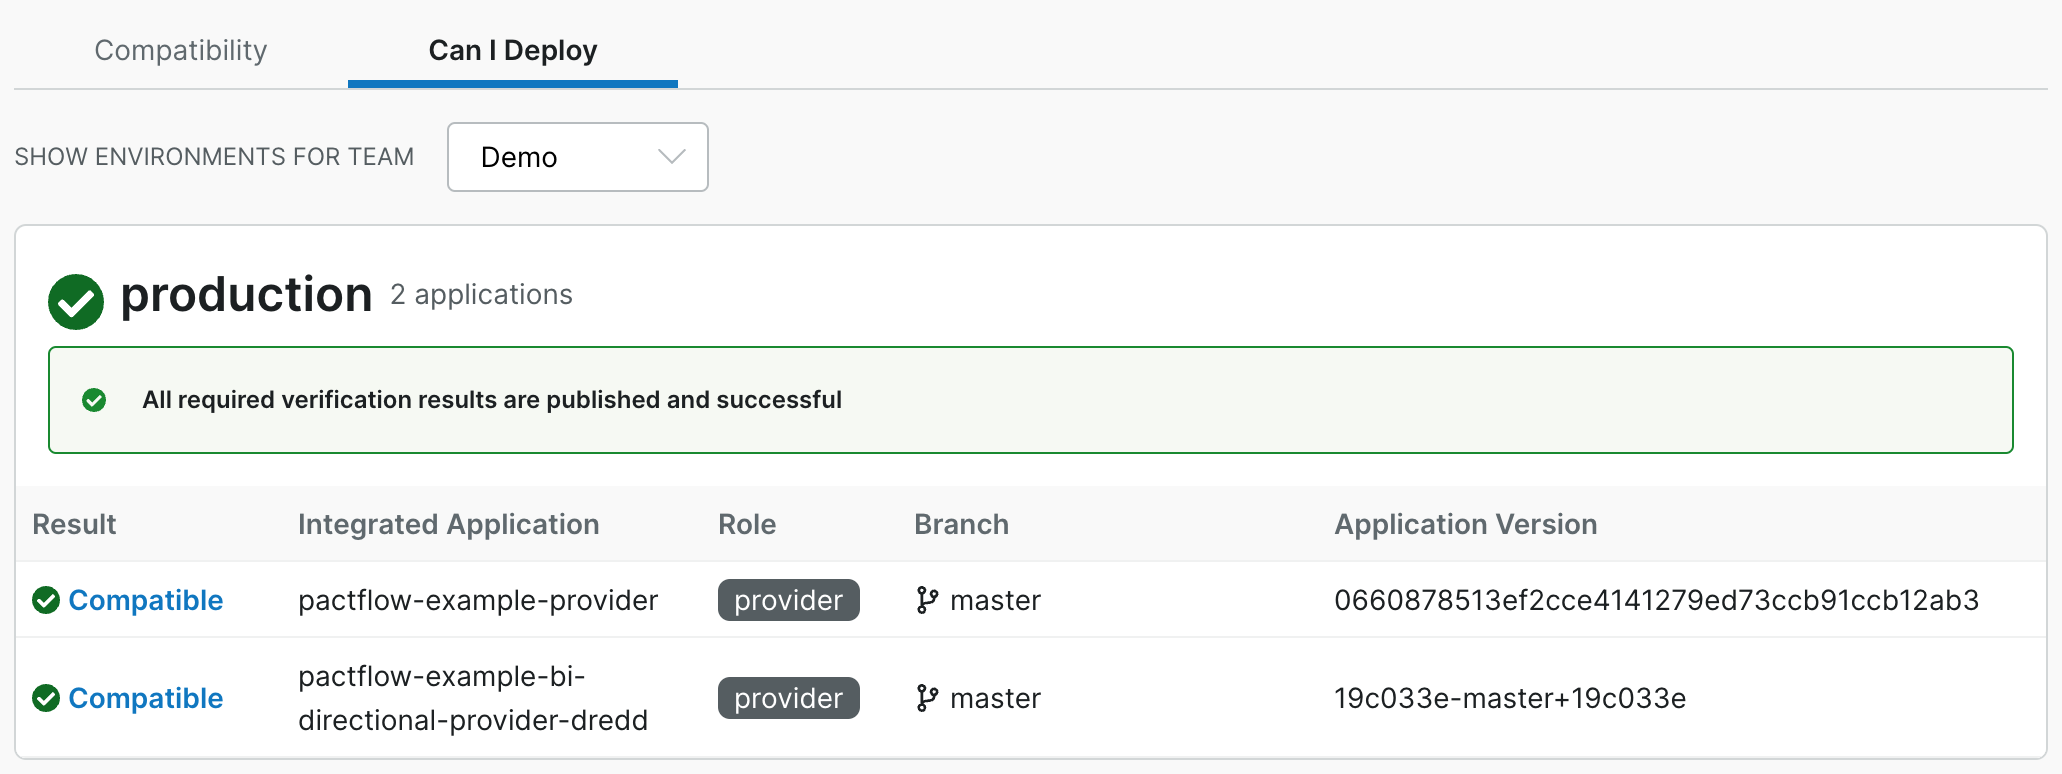Image resolution: width=2062 pixels, height=774 pixels.
Task: Click master branch text in provider-dredd row
Action: [996, 698]
